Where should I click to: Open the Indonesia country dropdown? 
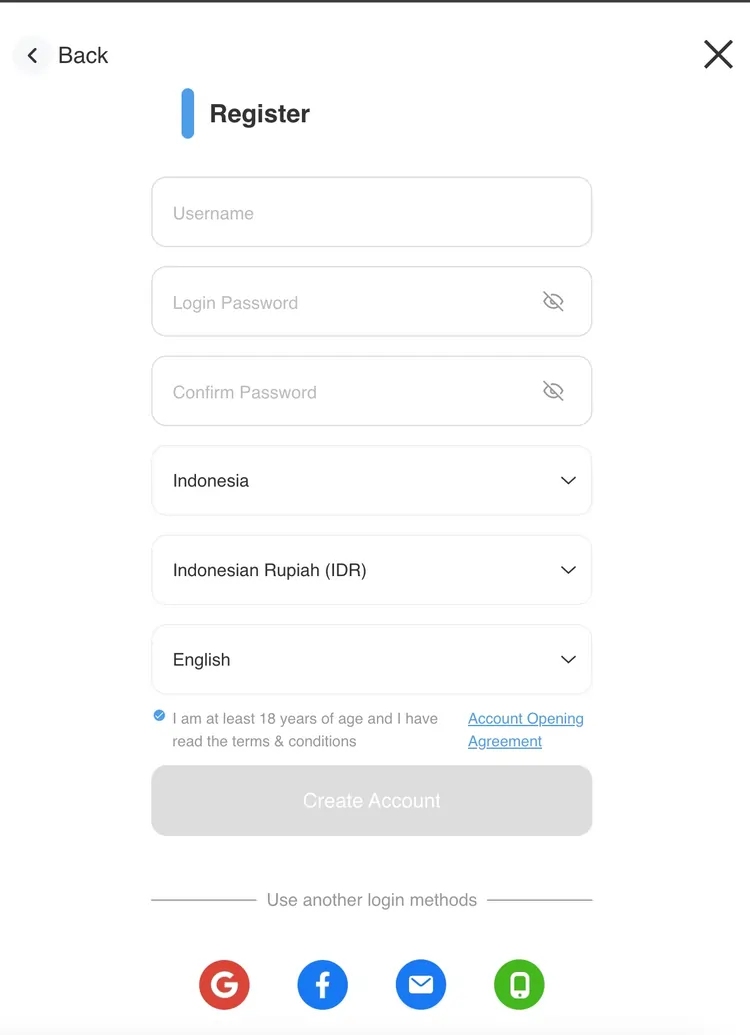371,481
